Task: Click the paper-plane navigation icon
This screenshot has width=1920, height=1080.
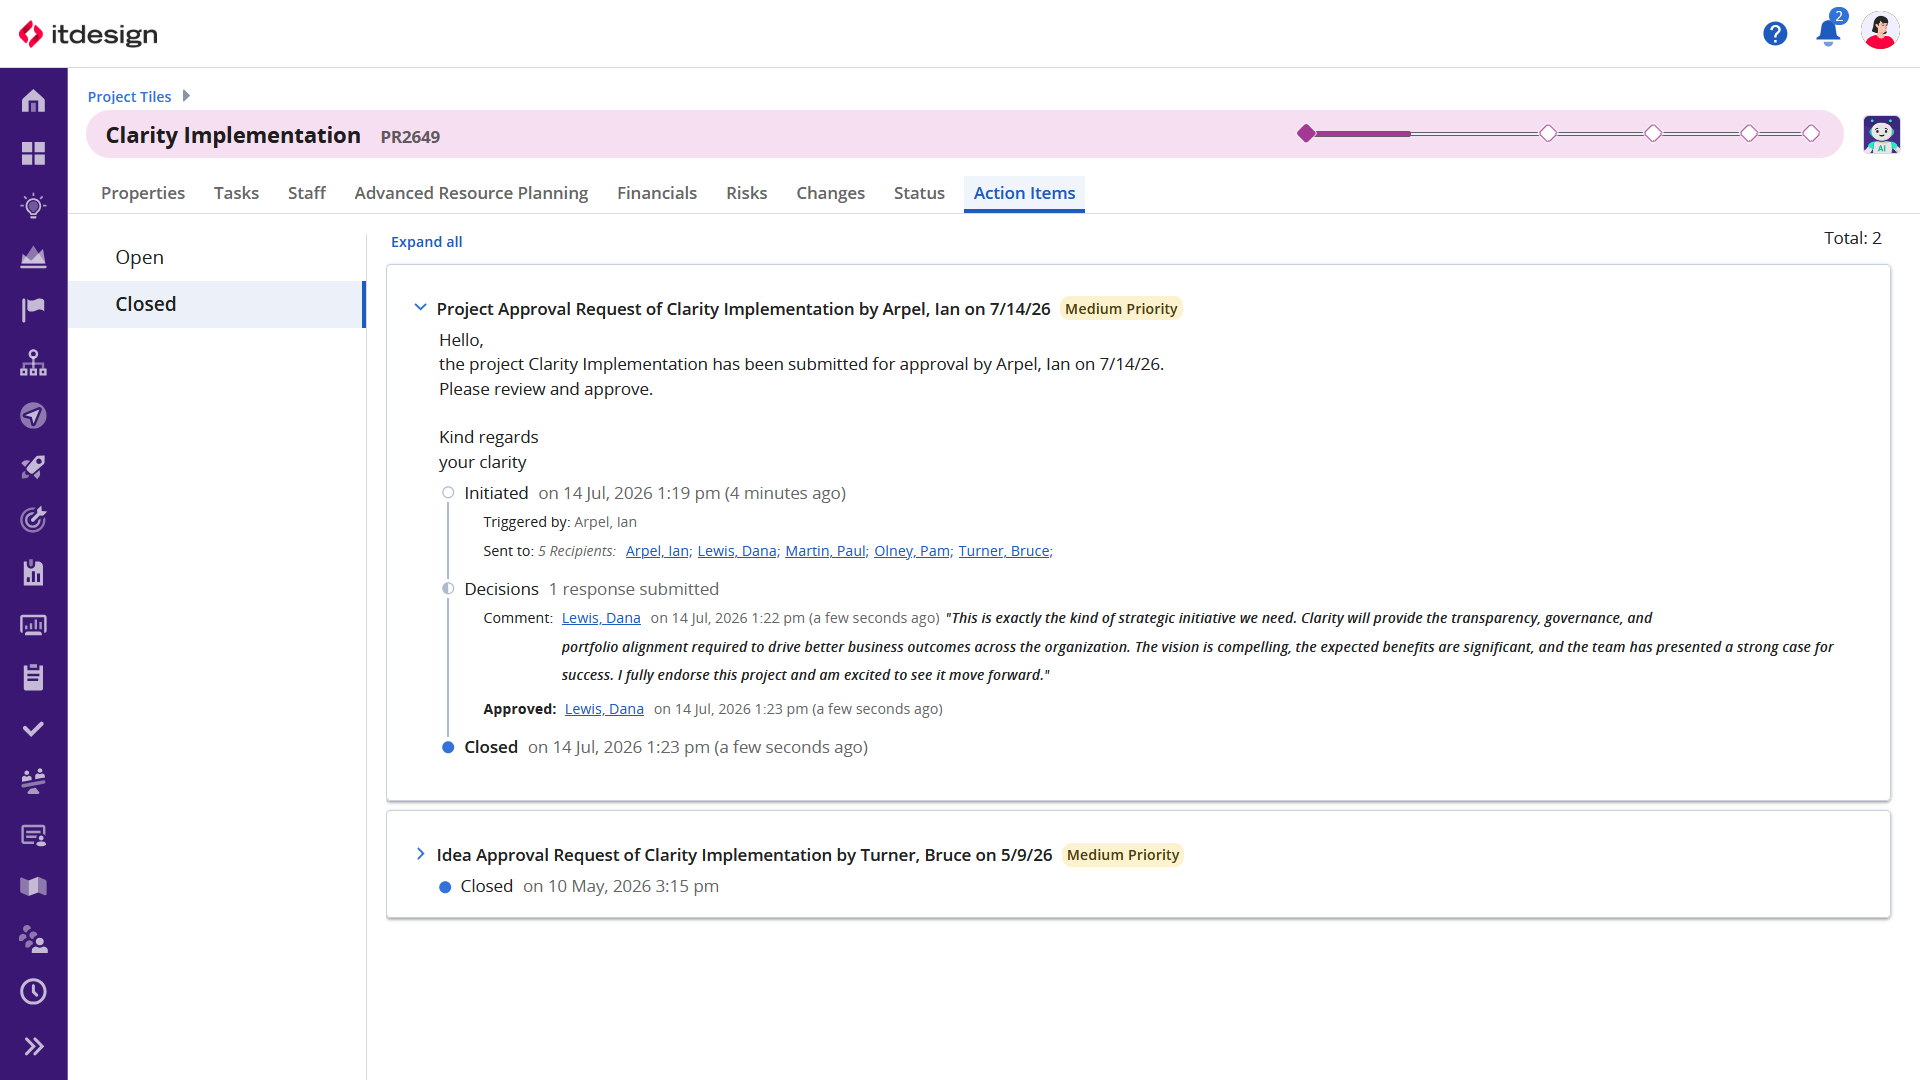Action: coord(33,415)
